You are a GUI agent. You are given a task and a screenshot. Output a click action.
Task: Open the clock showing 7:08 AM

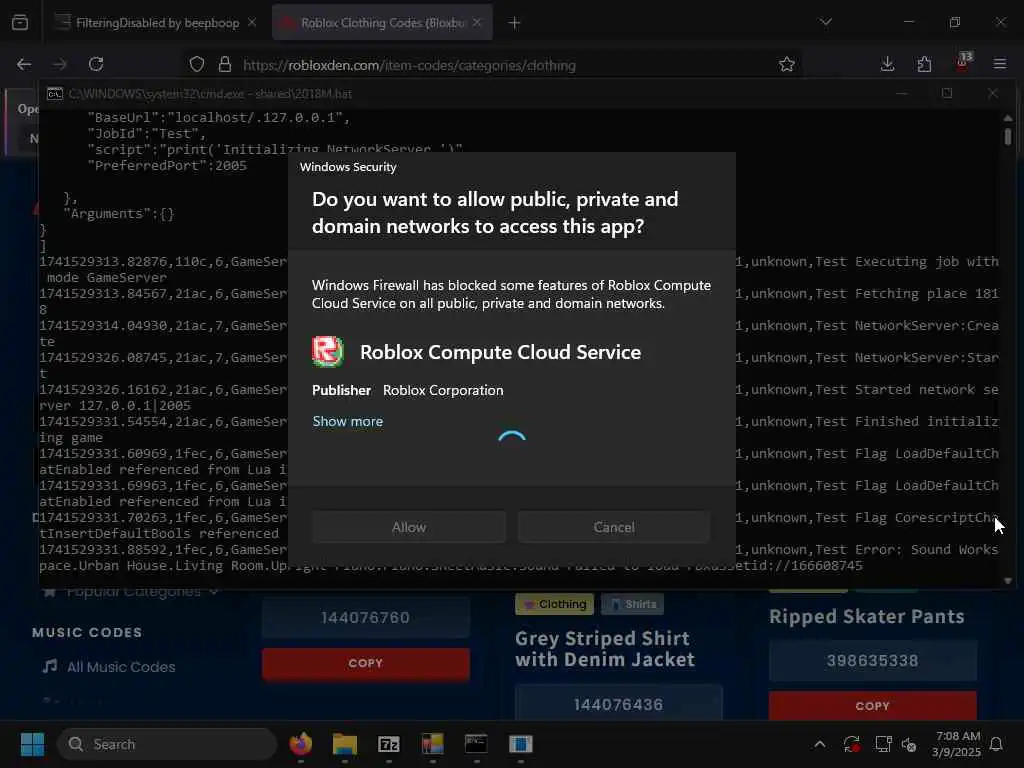pos(957,744)
